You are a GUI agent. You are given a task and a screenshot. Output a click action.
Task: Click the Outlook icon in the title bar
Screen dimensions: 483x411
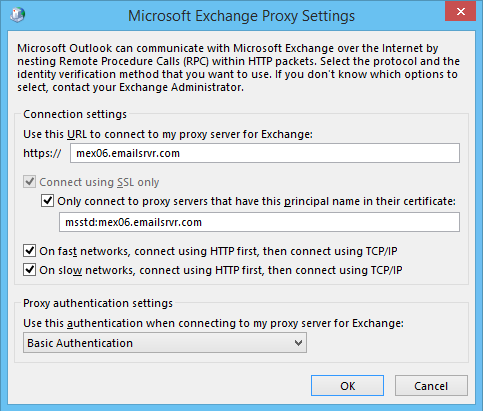click(17, 15)
